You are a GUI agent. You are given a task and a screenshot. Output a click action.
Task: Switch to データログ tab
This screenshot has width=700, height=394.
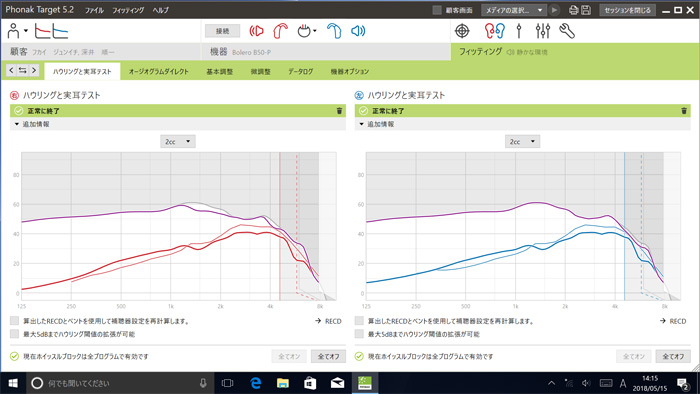[x=300, y=71]
